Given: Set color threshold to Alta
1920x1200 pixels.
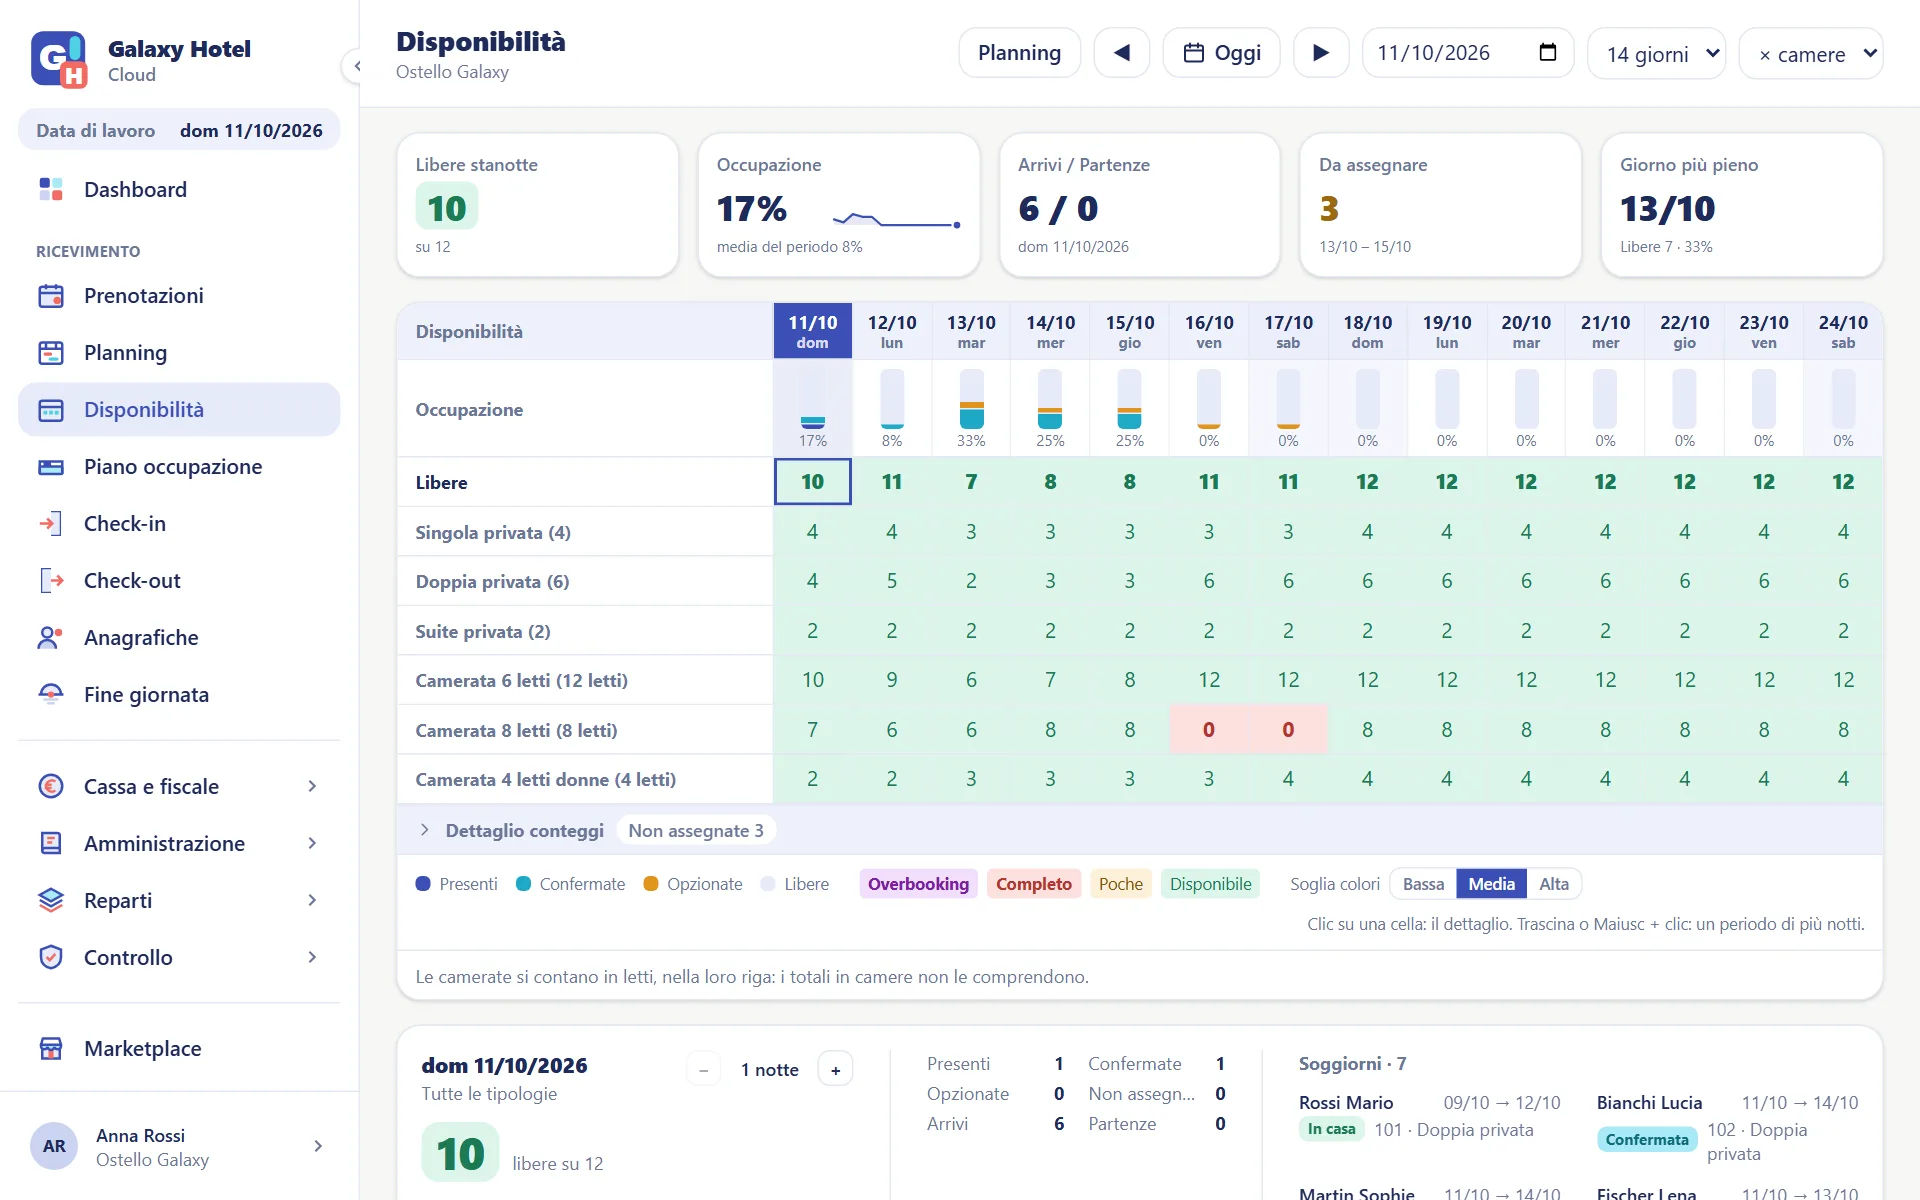Looking at the screenshot, I should (x=1554, y=884).
